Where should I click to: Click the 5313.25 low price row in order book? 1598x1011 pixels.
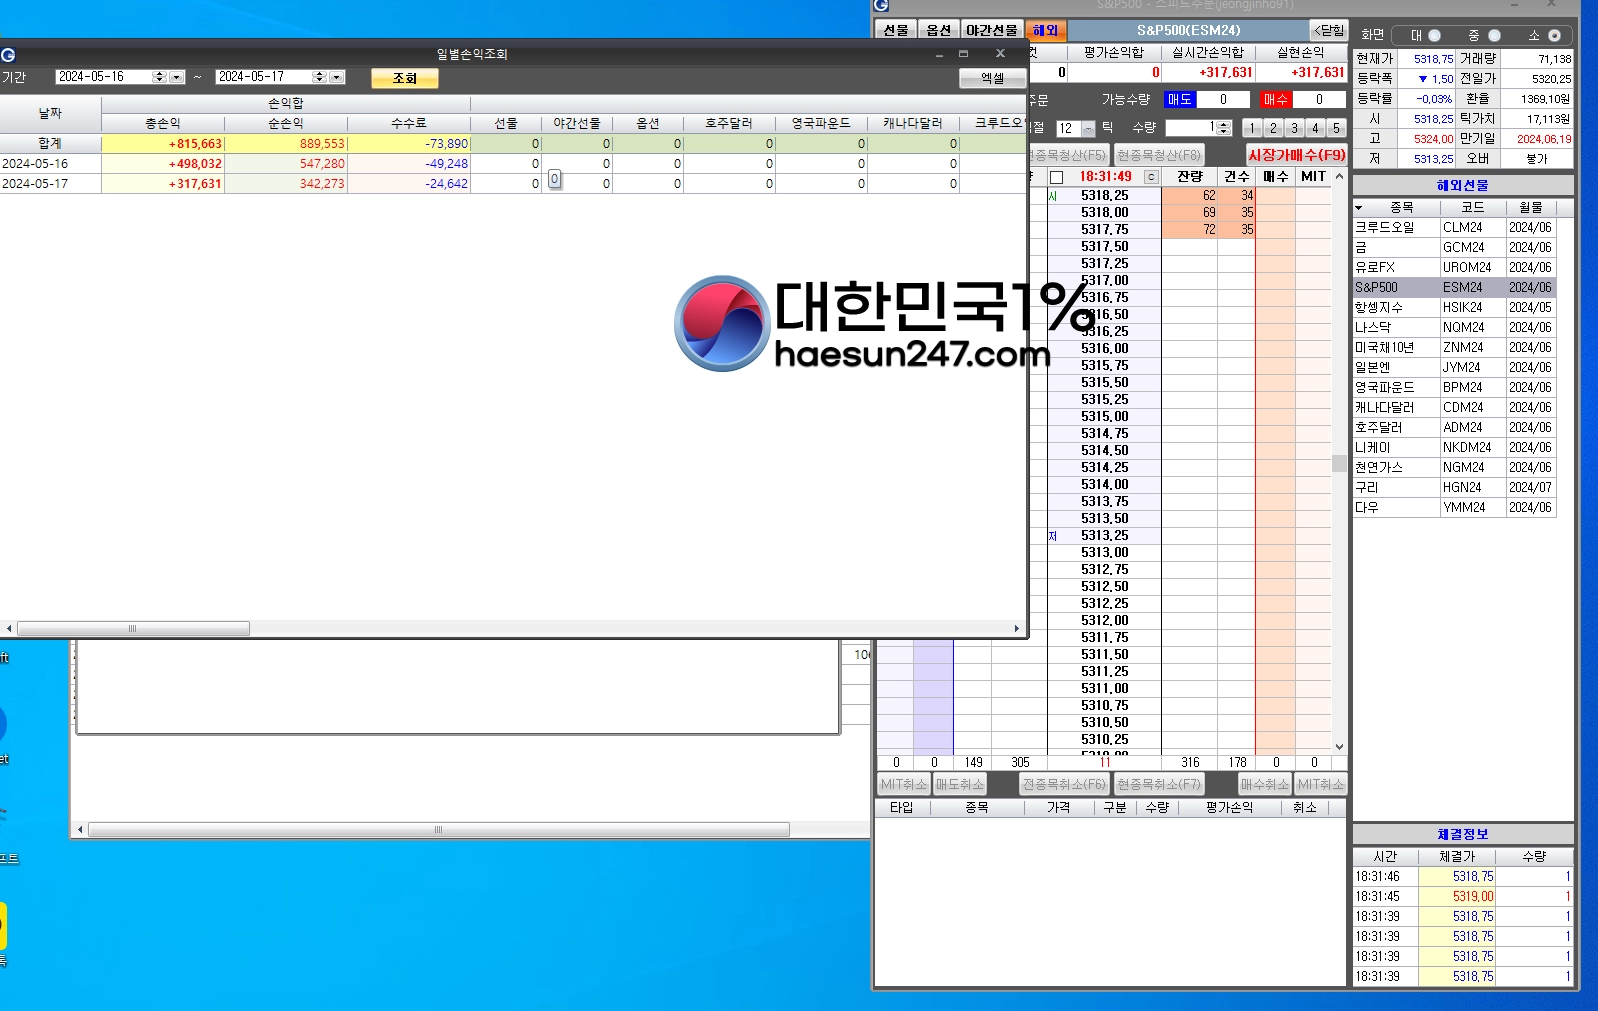click(1104, 536)
